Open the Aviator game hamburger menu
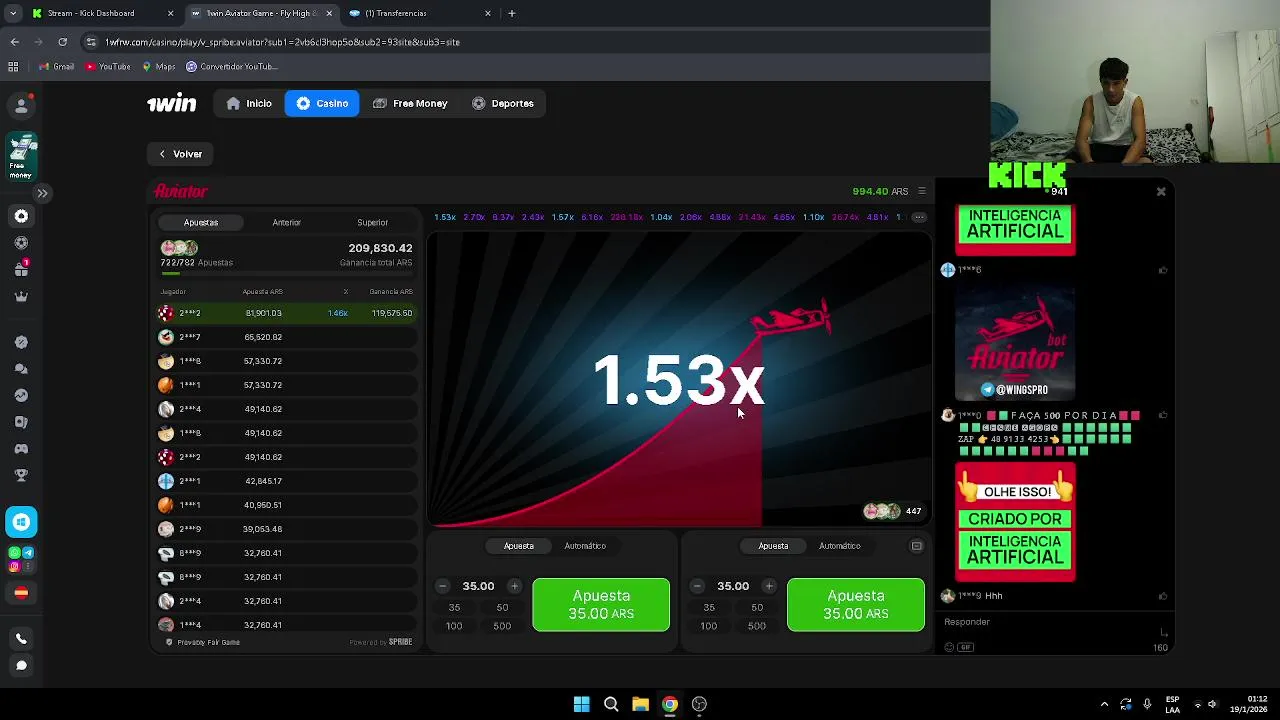Image resolution: width=1280 pixels, height=720 pixels. pos(922,191)
